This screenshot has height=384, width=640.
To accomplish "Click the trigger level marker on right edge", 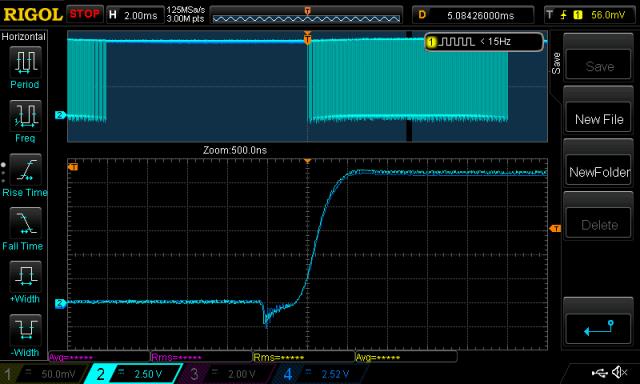I will point(555,229).
